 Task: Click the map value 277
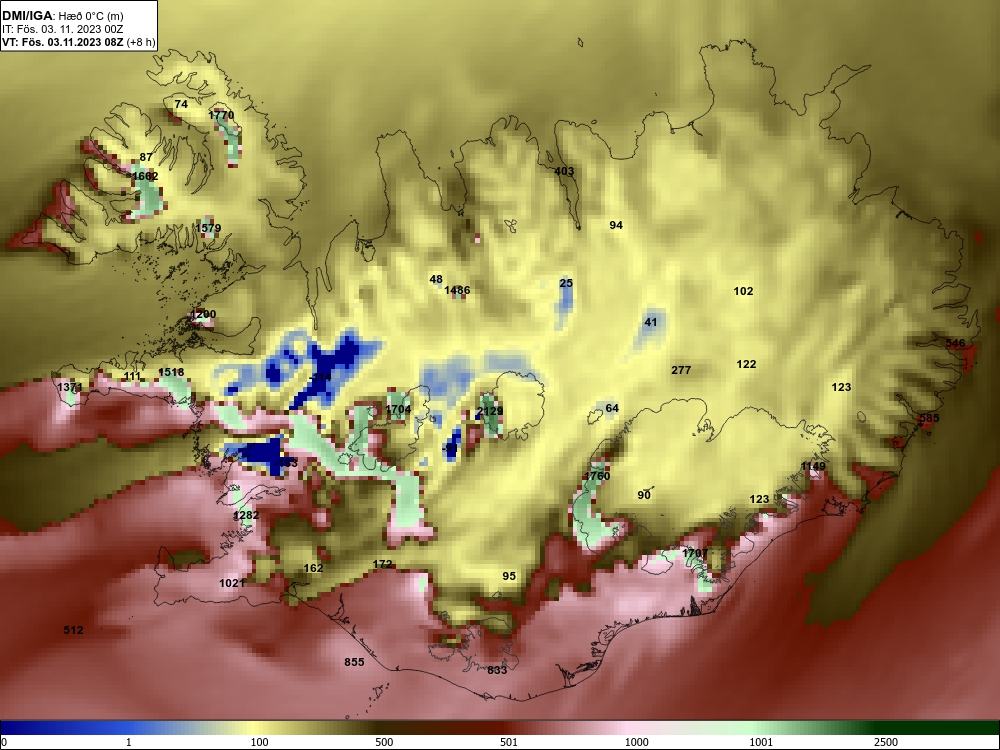coord(681,370)
